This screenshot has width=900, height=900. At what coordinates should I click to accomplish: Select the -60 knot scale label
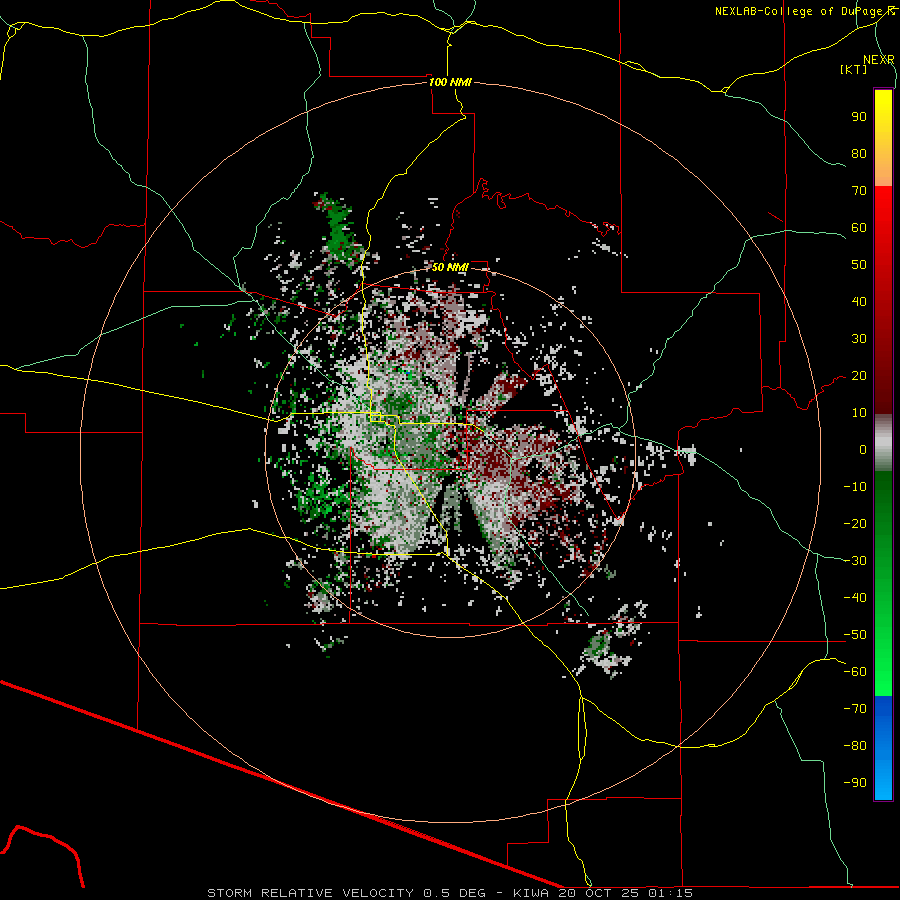pos(855,672)
